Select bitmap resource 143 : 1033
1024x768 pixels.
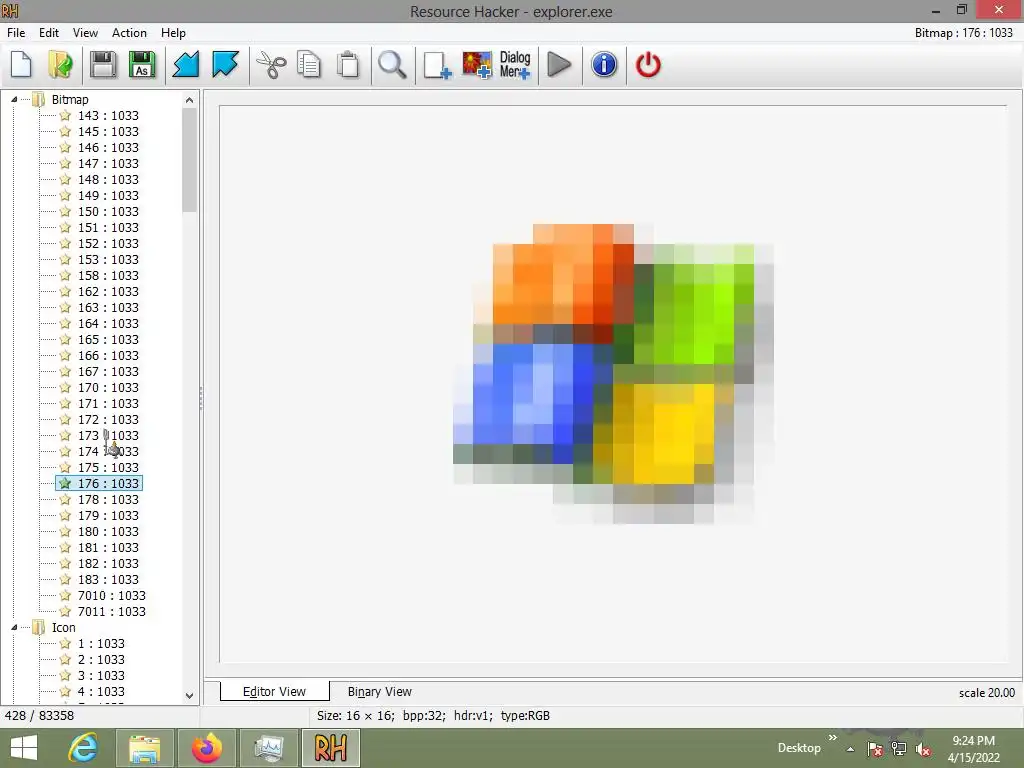point(108,116)
